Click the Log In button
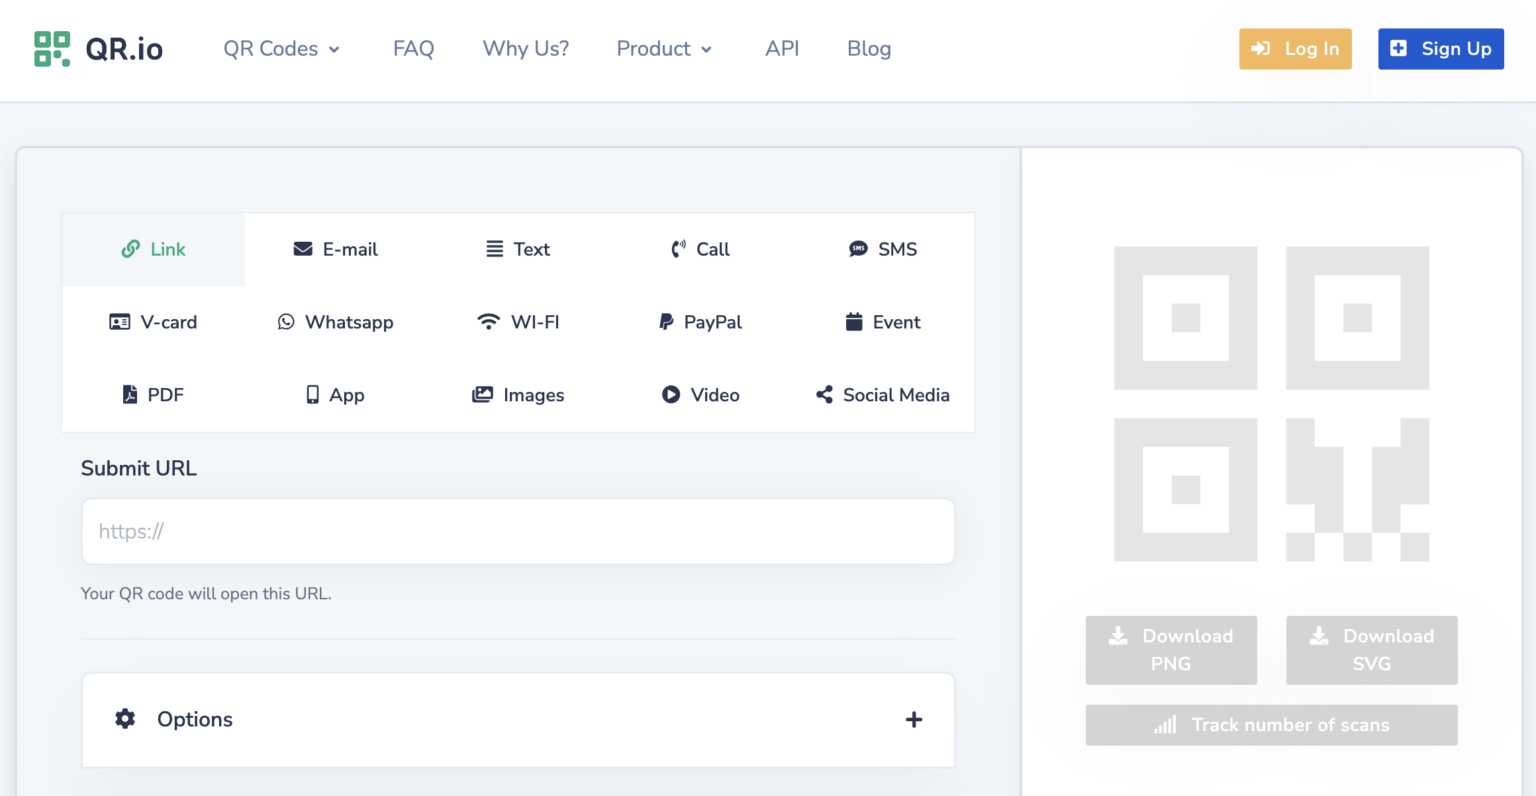Image resolution: width=1536 pixels, height=796 pixels. coord(1295,48)
